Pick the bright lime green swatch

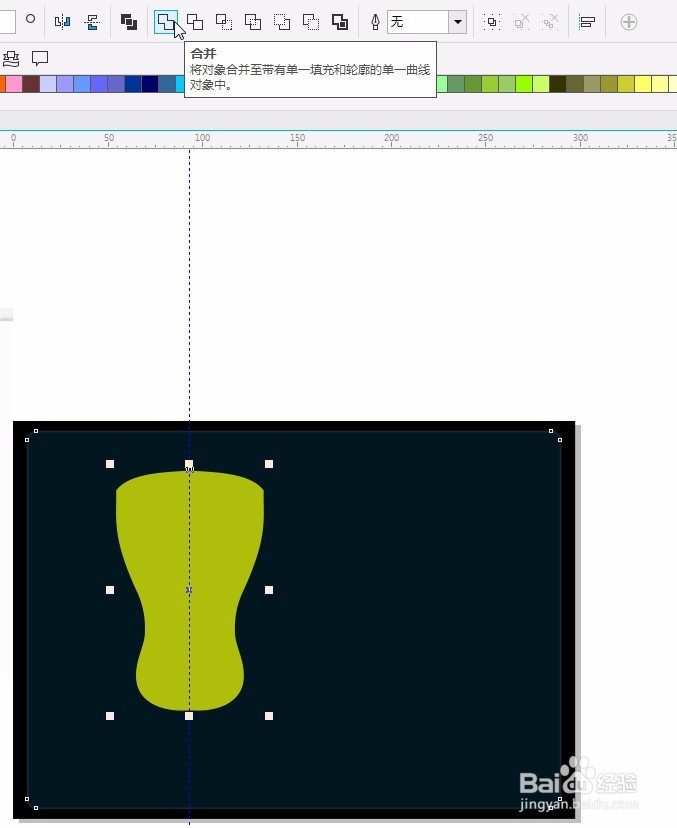coord(524,84)
